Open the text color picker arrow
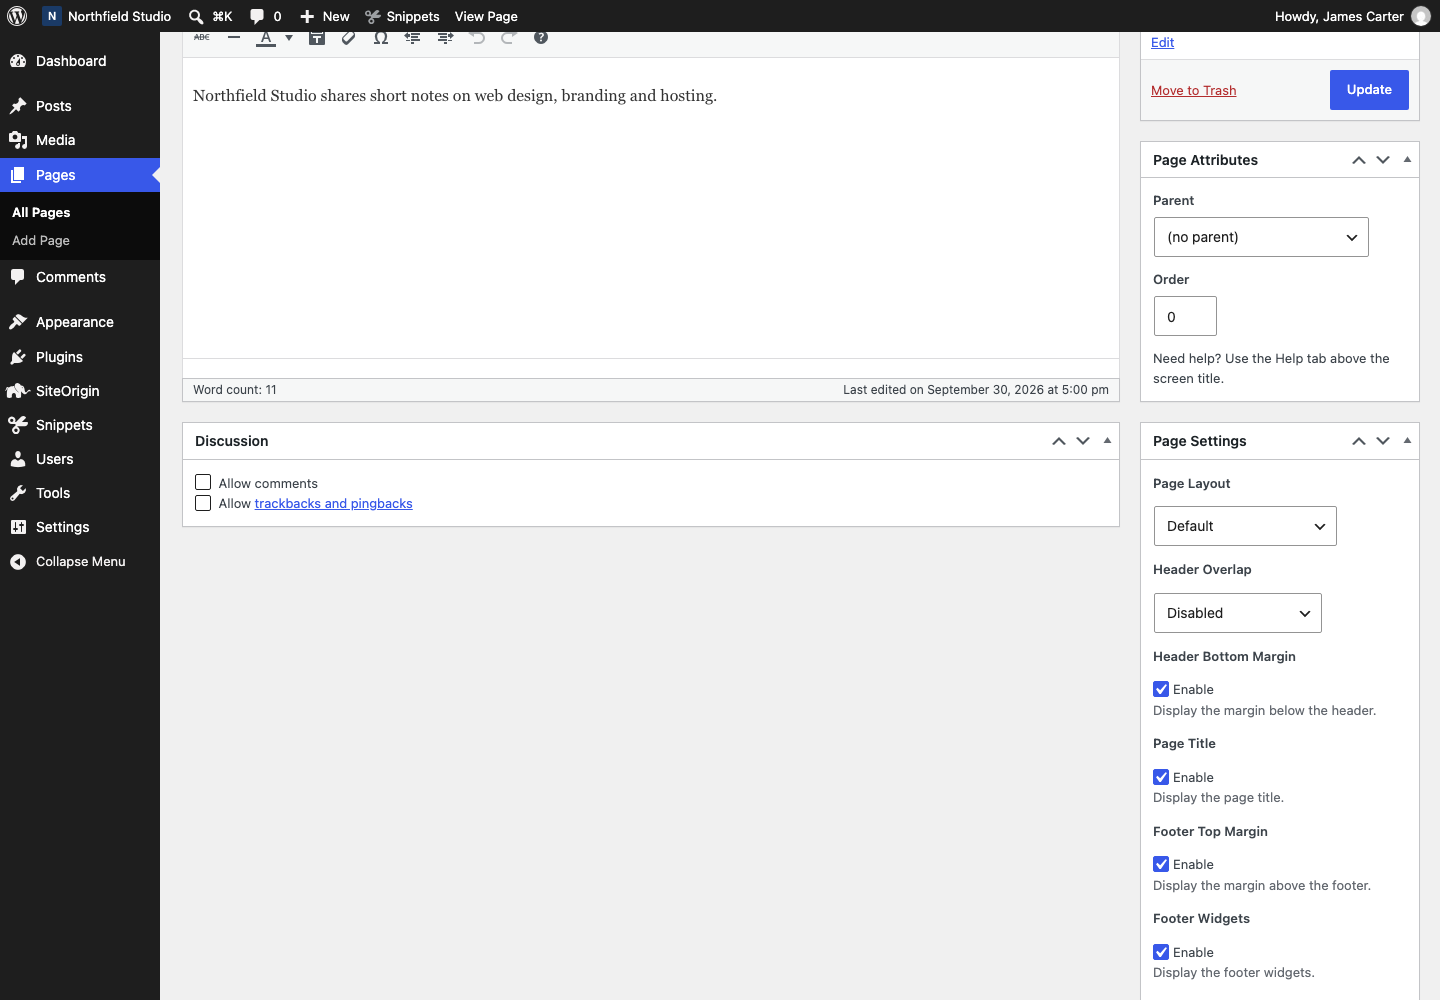 click(x=289, y=38)
